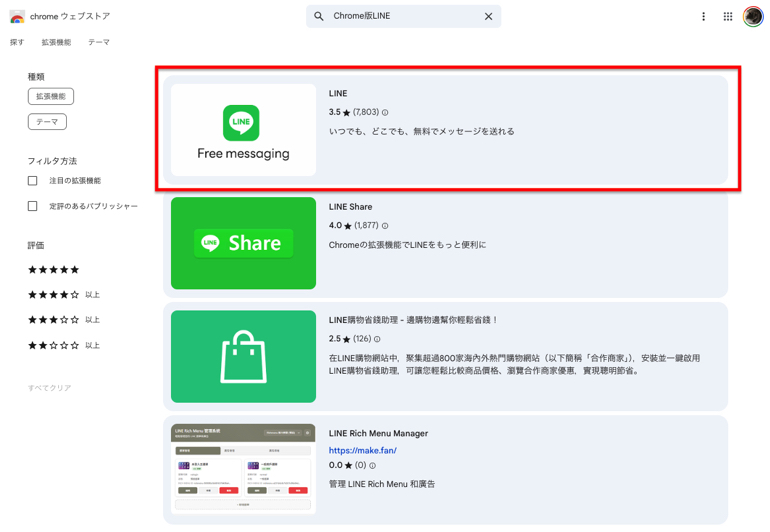This screenshot has height=532, width=770.
Task: Click the Chrome Web Store rainbow logo
Action: [17, 17]
